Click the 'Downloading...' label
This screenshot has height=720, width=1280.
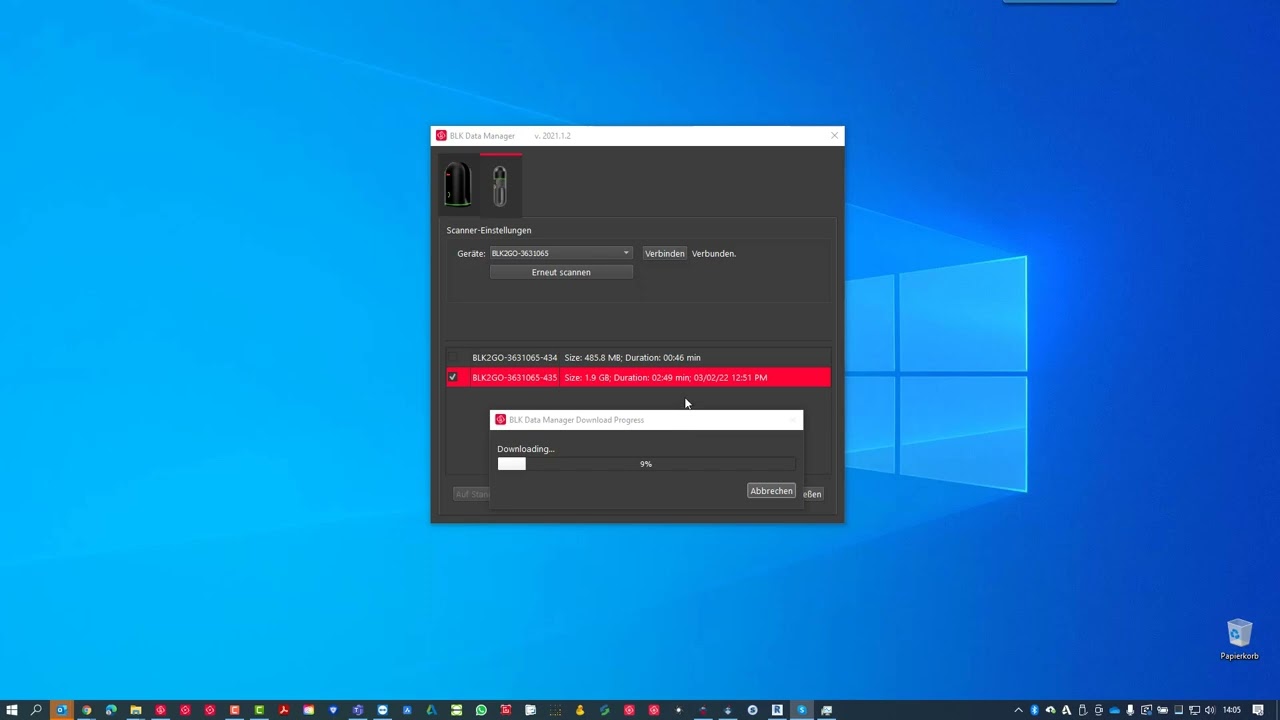[526, 449]
